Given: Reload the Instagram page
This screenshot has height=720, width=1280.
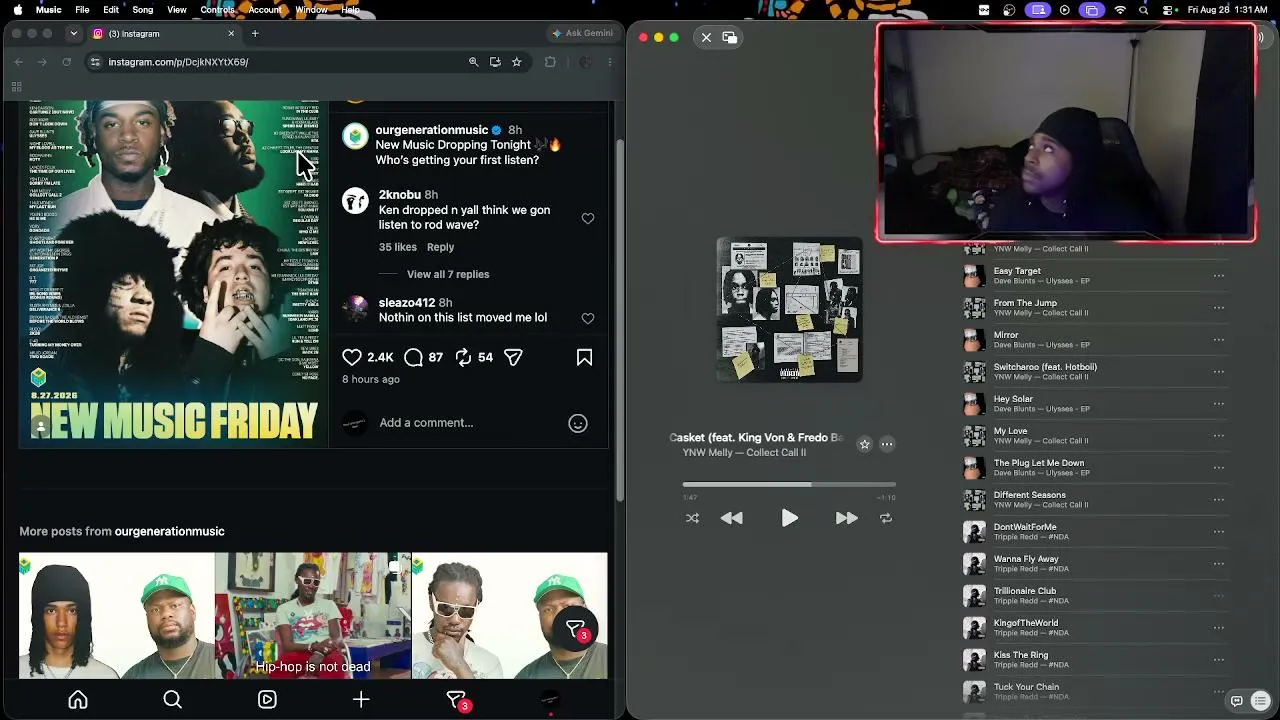Looking at the screenshot, I should (67, 62).
